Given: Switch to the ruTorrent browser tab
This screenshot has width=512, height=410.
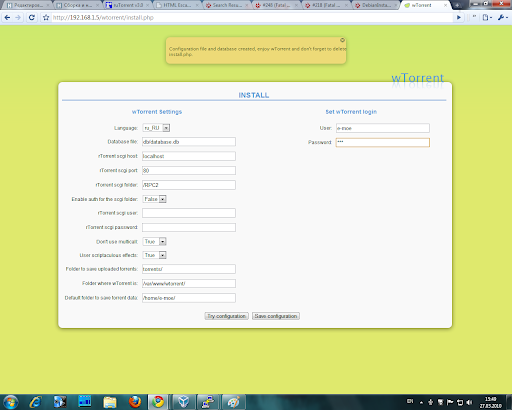Looking at the screenshot, I should (128, 5).
